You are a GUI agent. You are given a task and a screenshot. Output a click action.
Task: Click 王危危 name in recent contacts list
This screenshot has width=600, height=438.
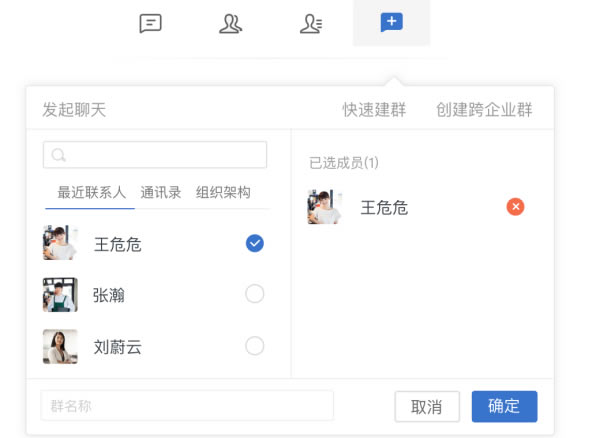[117, 244]
